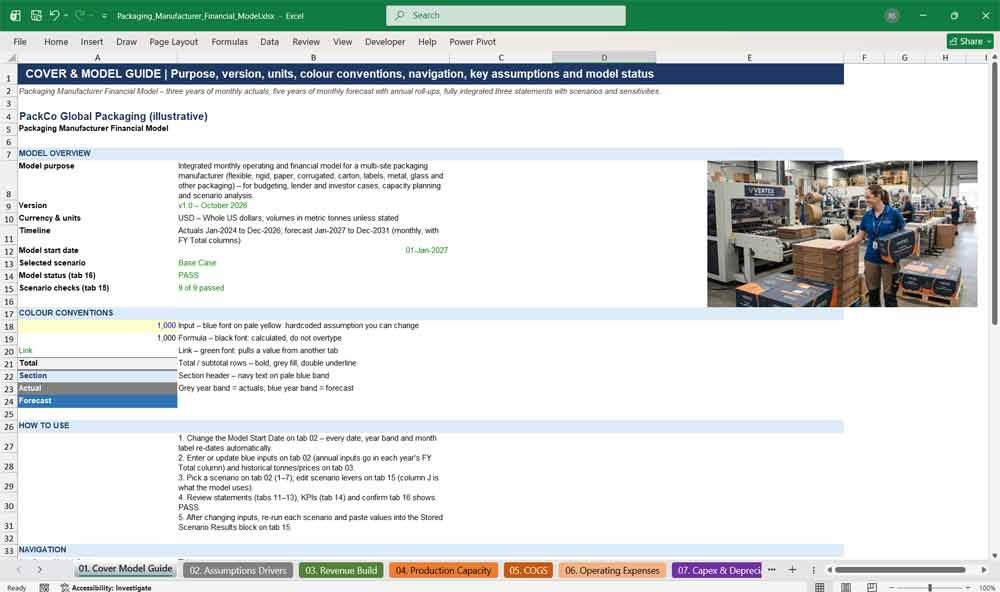Screen dimensions: 1000x592
Task: Click the packaging factory picture
Action: coord(842,233)
